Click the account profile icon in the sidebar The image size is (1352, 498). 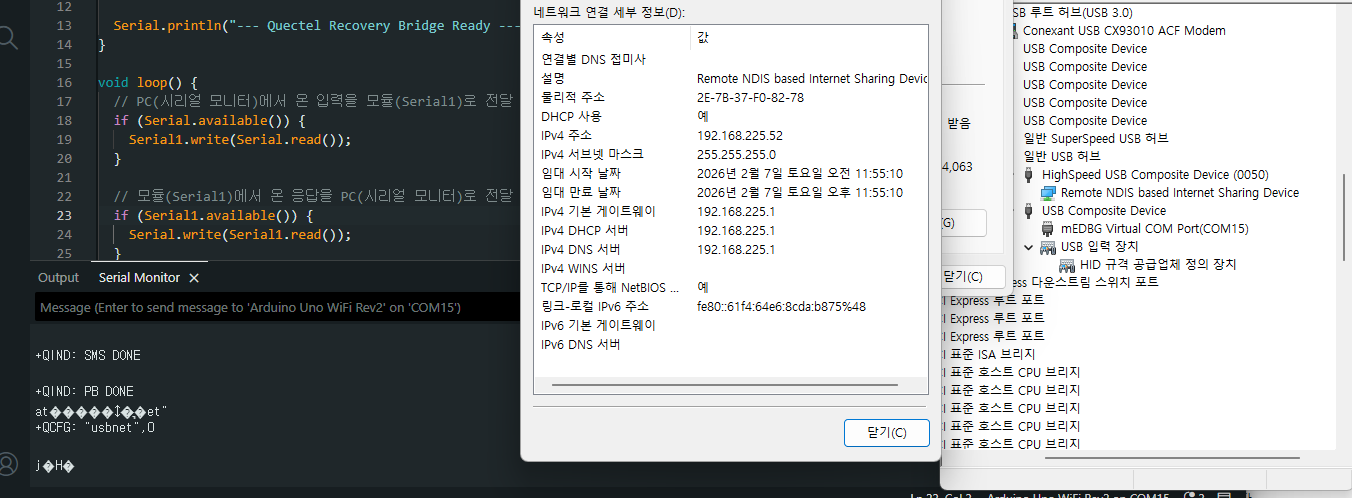8,464
